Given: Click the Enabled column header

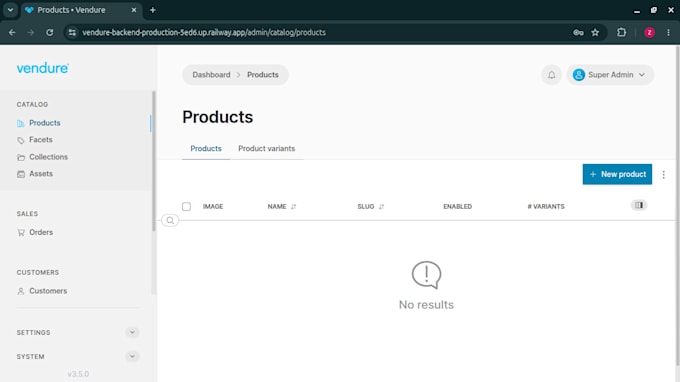Looking at the screenshot, I should [457, 207].
